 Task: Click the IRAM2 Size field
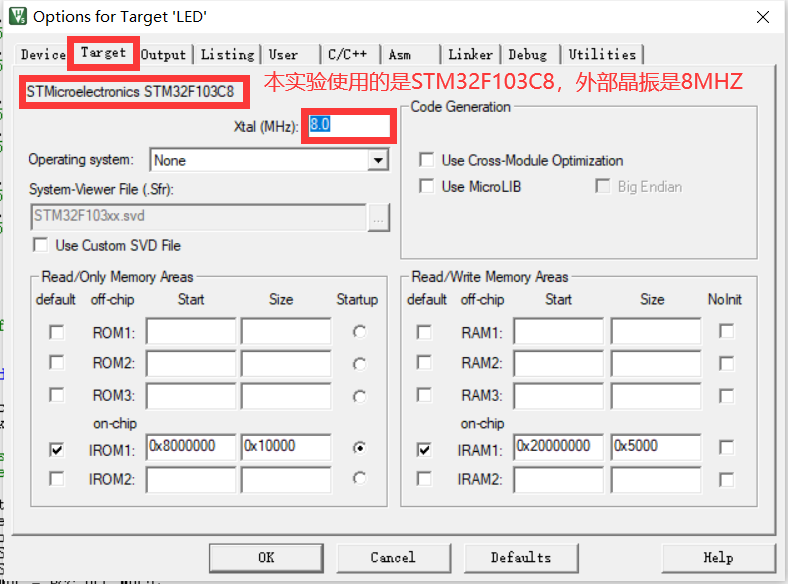(x=656, y=479)
